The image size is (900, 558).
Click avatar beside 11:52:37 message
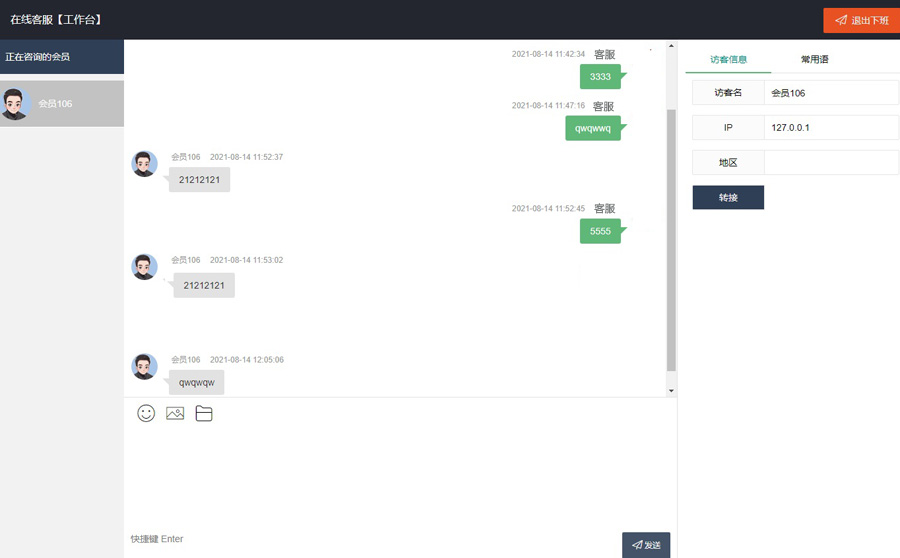(145, 164)
